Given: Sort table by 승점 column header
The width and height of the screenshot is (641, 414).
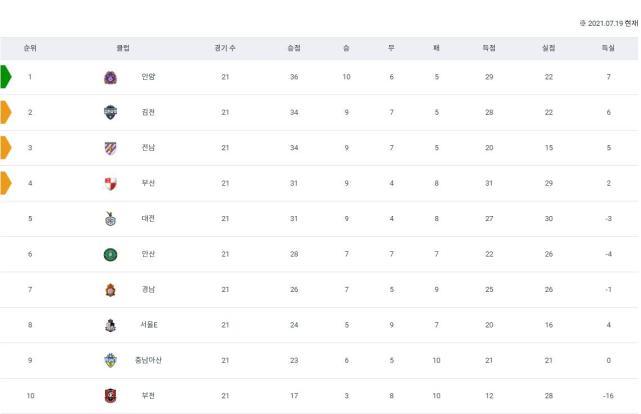Looking at the screenshot, I should 293,48.
